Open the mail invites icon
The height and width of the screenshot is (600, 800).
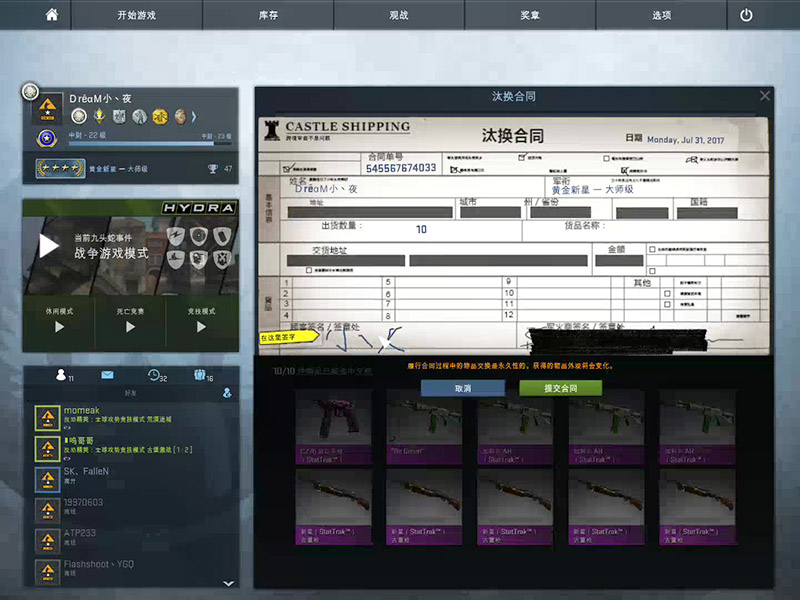107,375
